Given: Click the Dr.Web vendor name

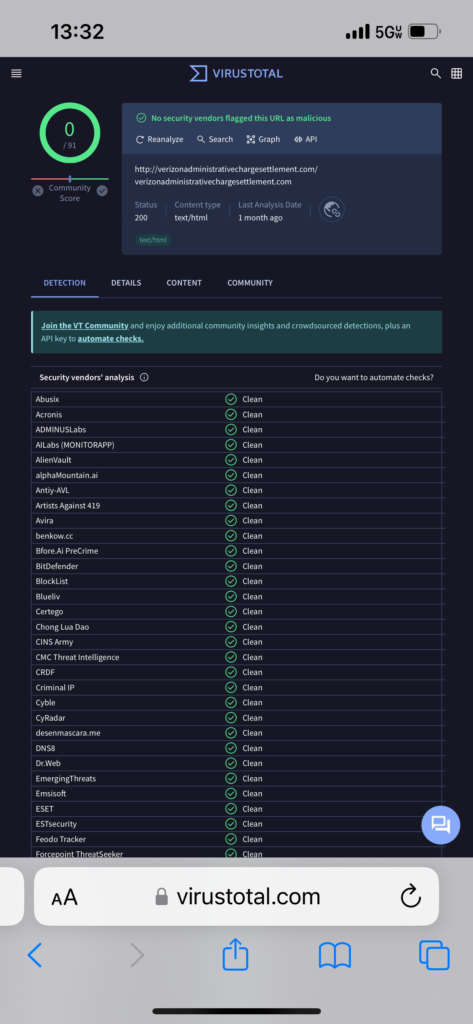Looking at the screenshot, I should [48, 763].
